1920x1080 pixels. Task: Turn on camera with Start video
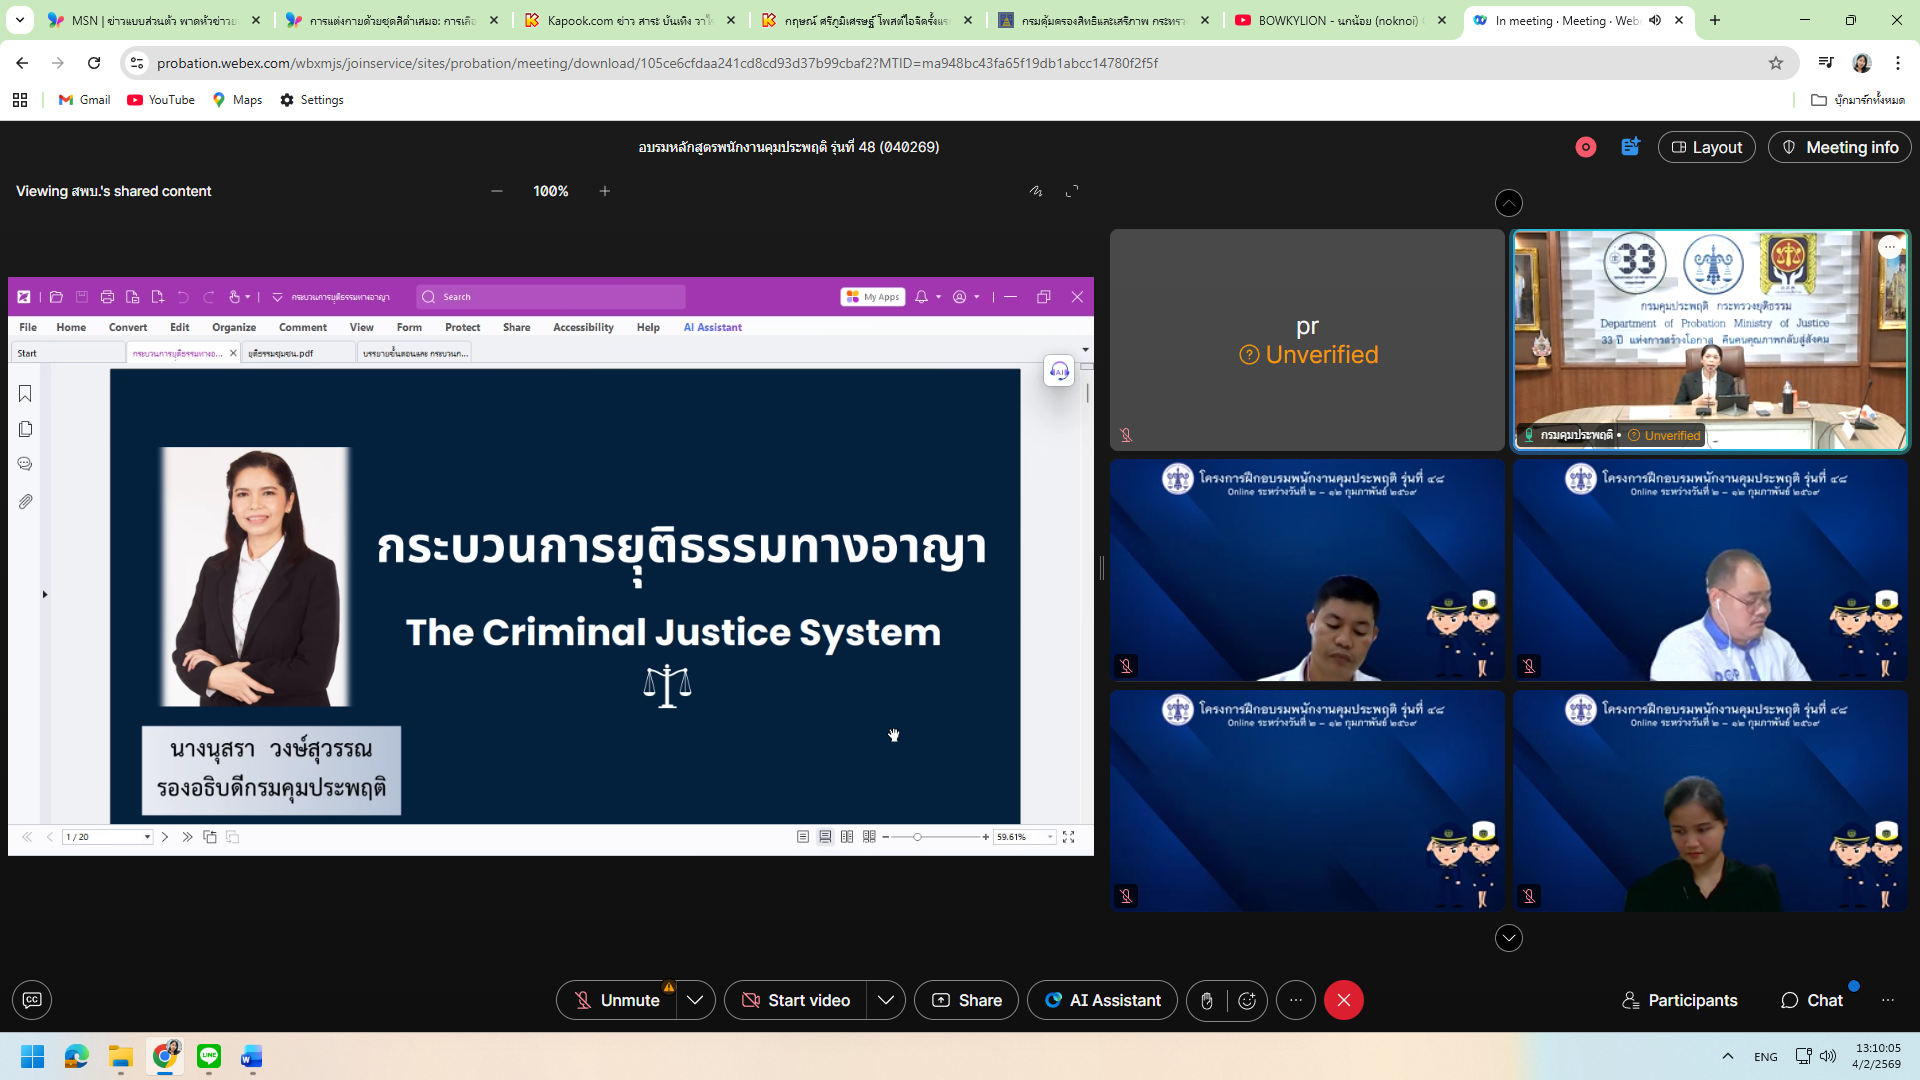coord(796,1001)
